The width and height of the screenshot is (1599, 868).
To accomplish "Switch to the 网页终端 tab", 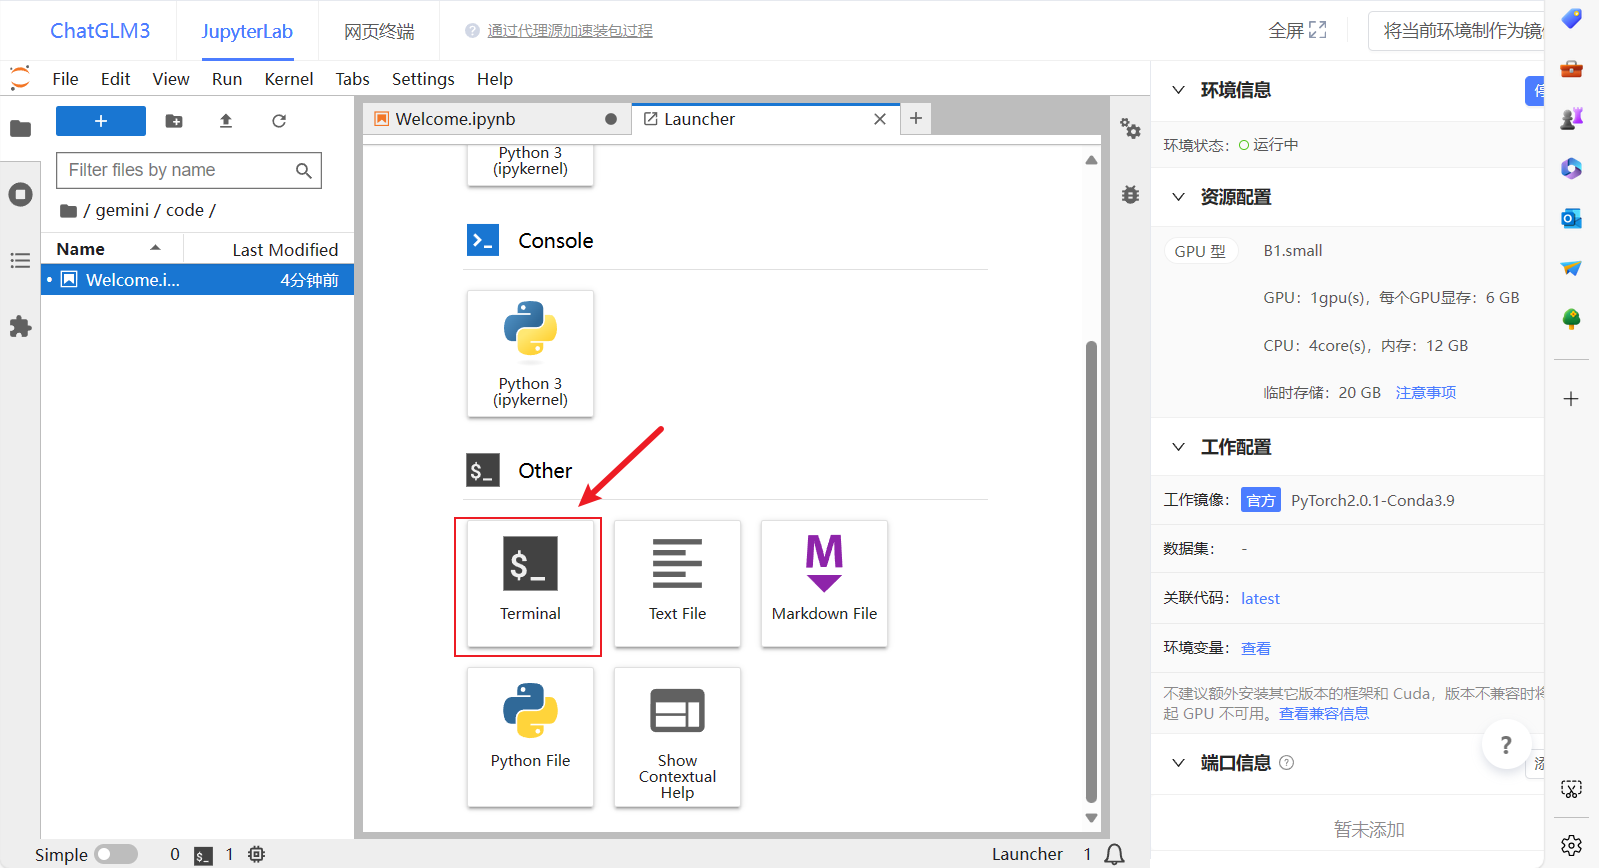I will point(379,31).
